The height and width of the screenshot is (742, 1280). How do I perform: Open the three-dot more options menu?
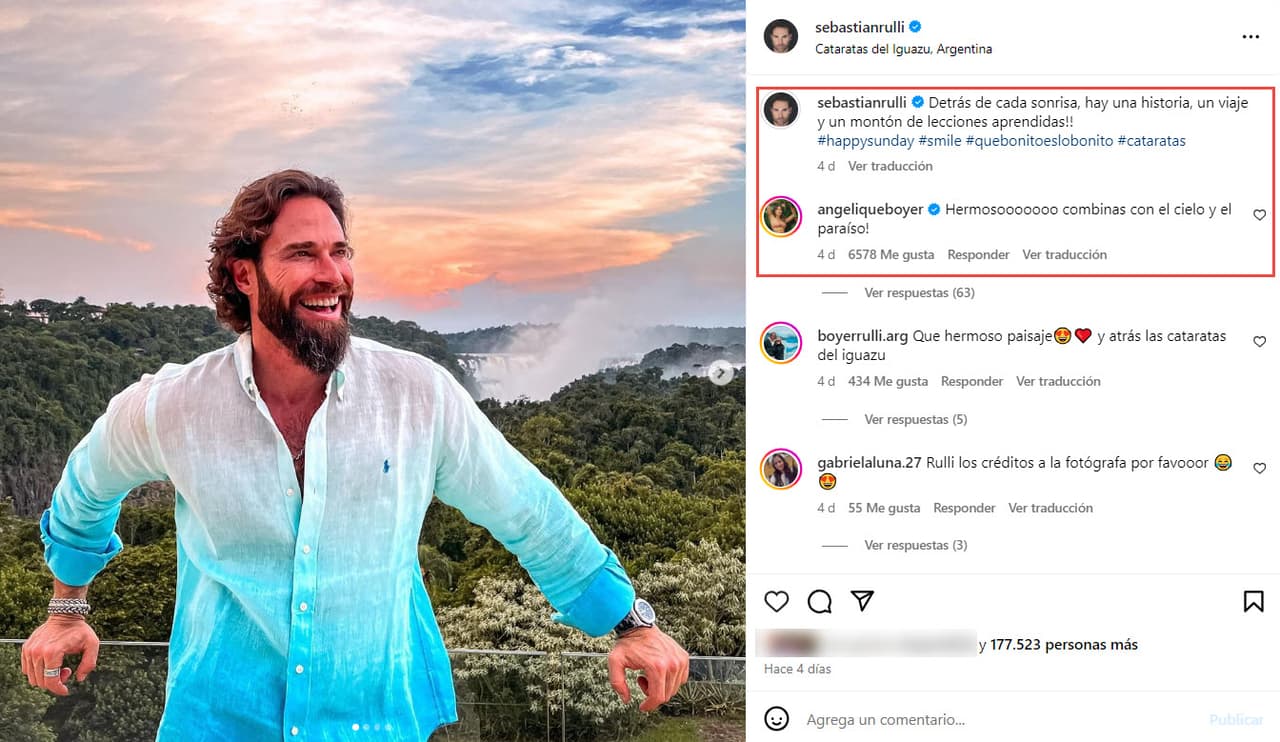click(x=1250, y=37)
